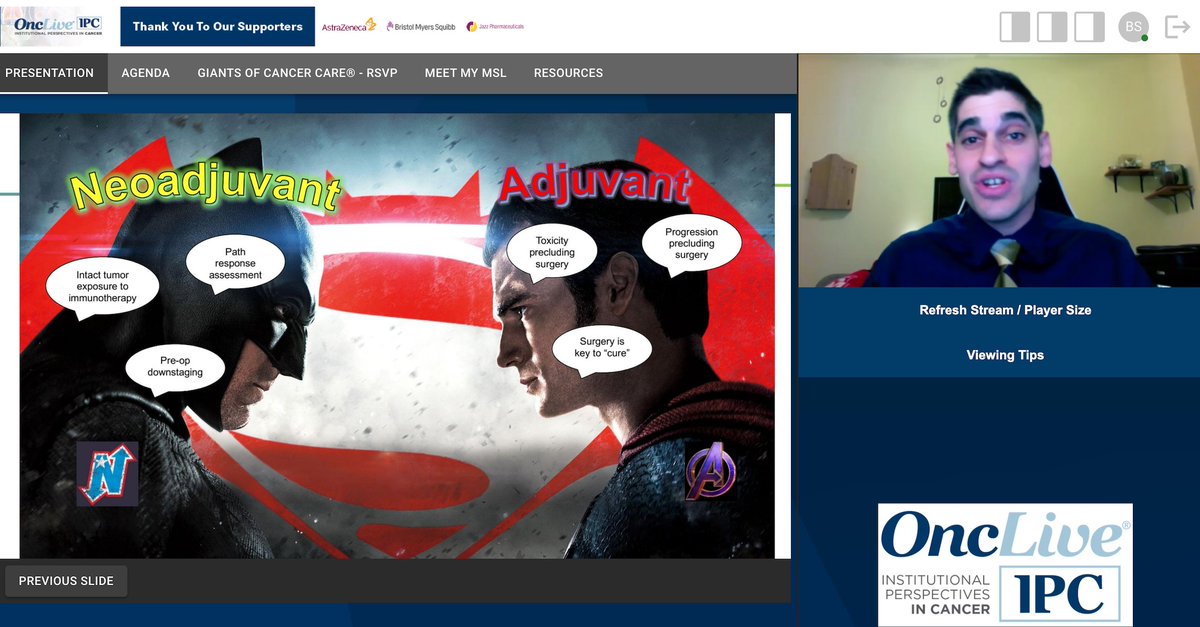Image resolution: width=1200 pixels, height=627 pixels.
Task: Open the Resources tab
Action: 568,73
